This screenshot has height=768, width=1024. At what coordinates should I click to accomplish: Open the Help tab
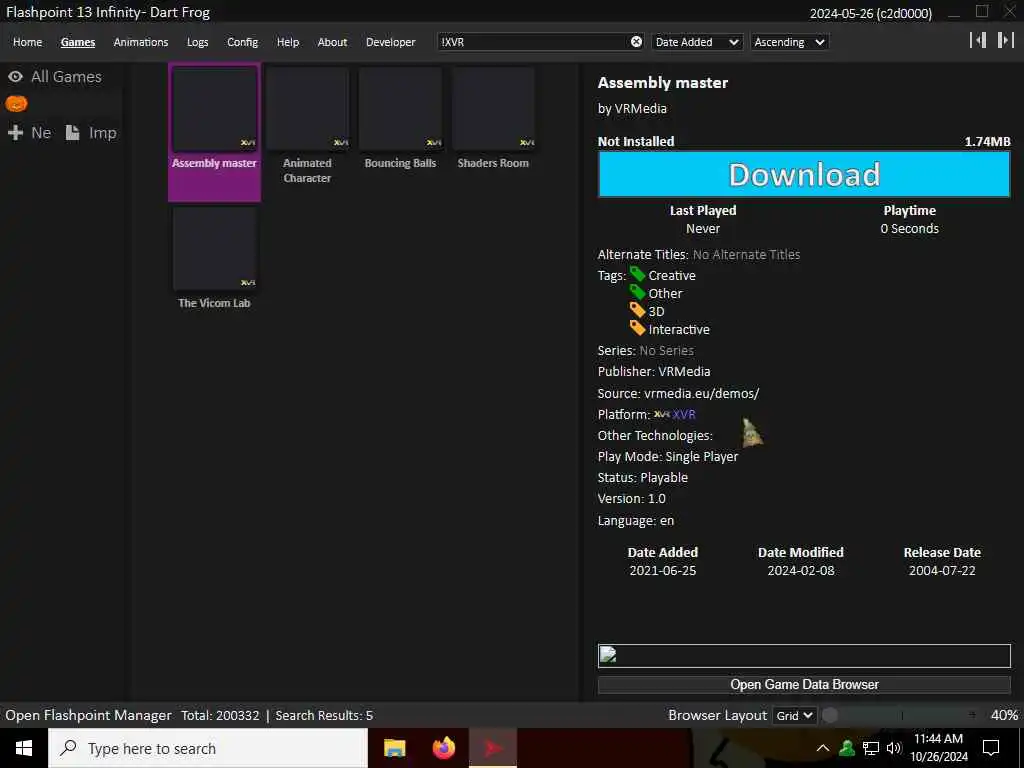287,42
